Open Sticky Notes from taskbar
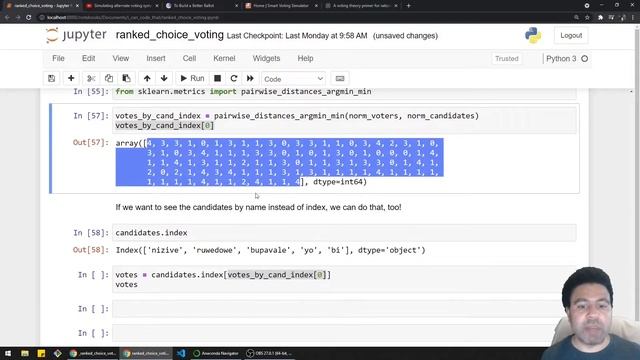640x360 pixels. tap(41, 353)
